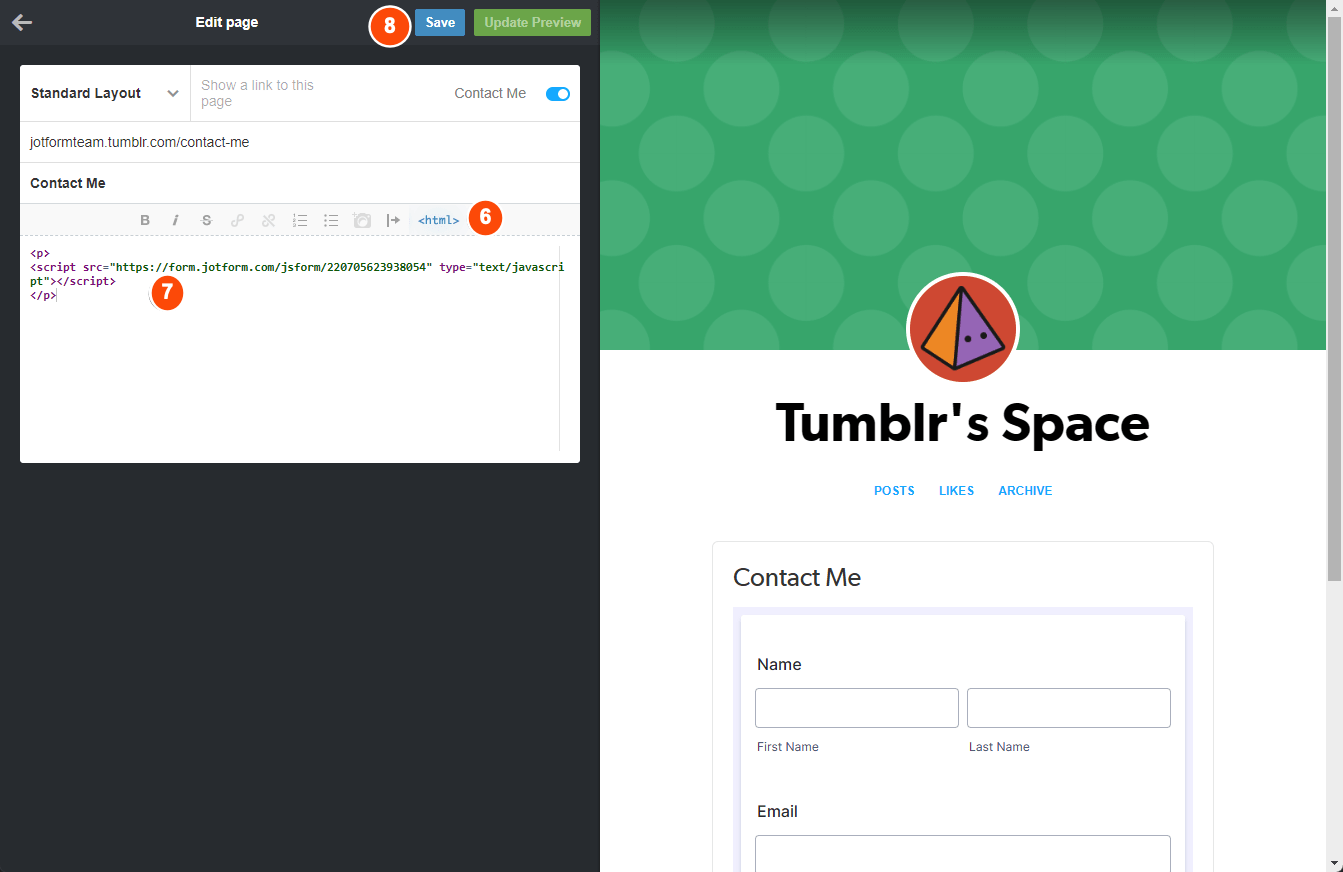This screenshot has width=1343, height=872.
Task: Insert an unordered bullet list
Action: 331,220
